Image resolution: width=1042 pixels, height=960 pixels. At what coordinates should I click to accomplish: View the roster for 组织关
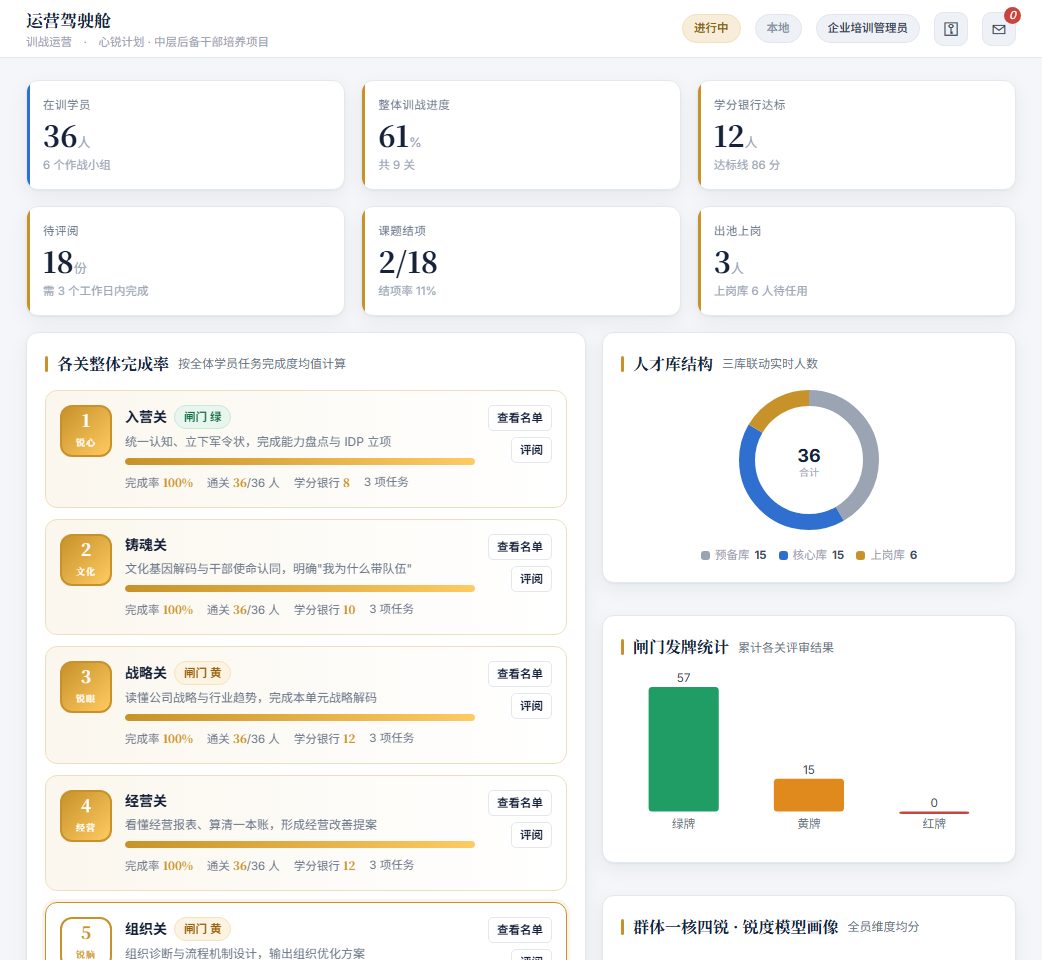pos(520,929)
